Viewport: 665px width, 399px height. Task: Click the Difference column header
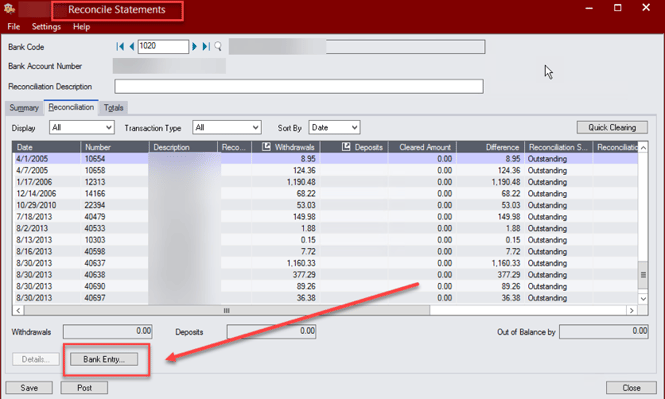[x=491, y=147]
